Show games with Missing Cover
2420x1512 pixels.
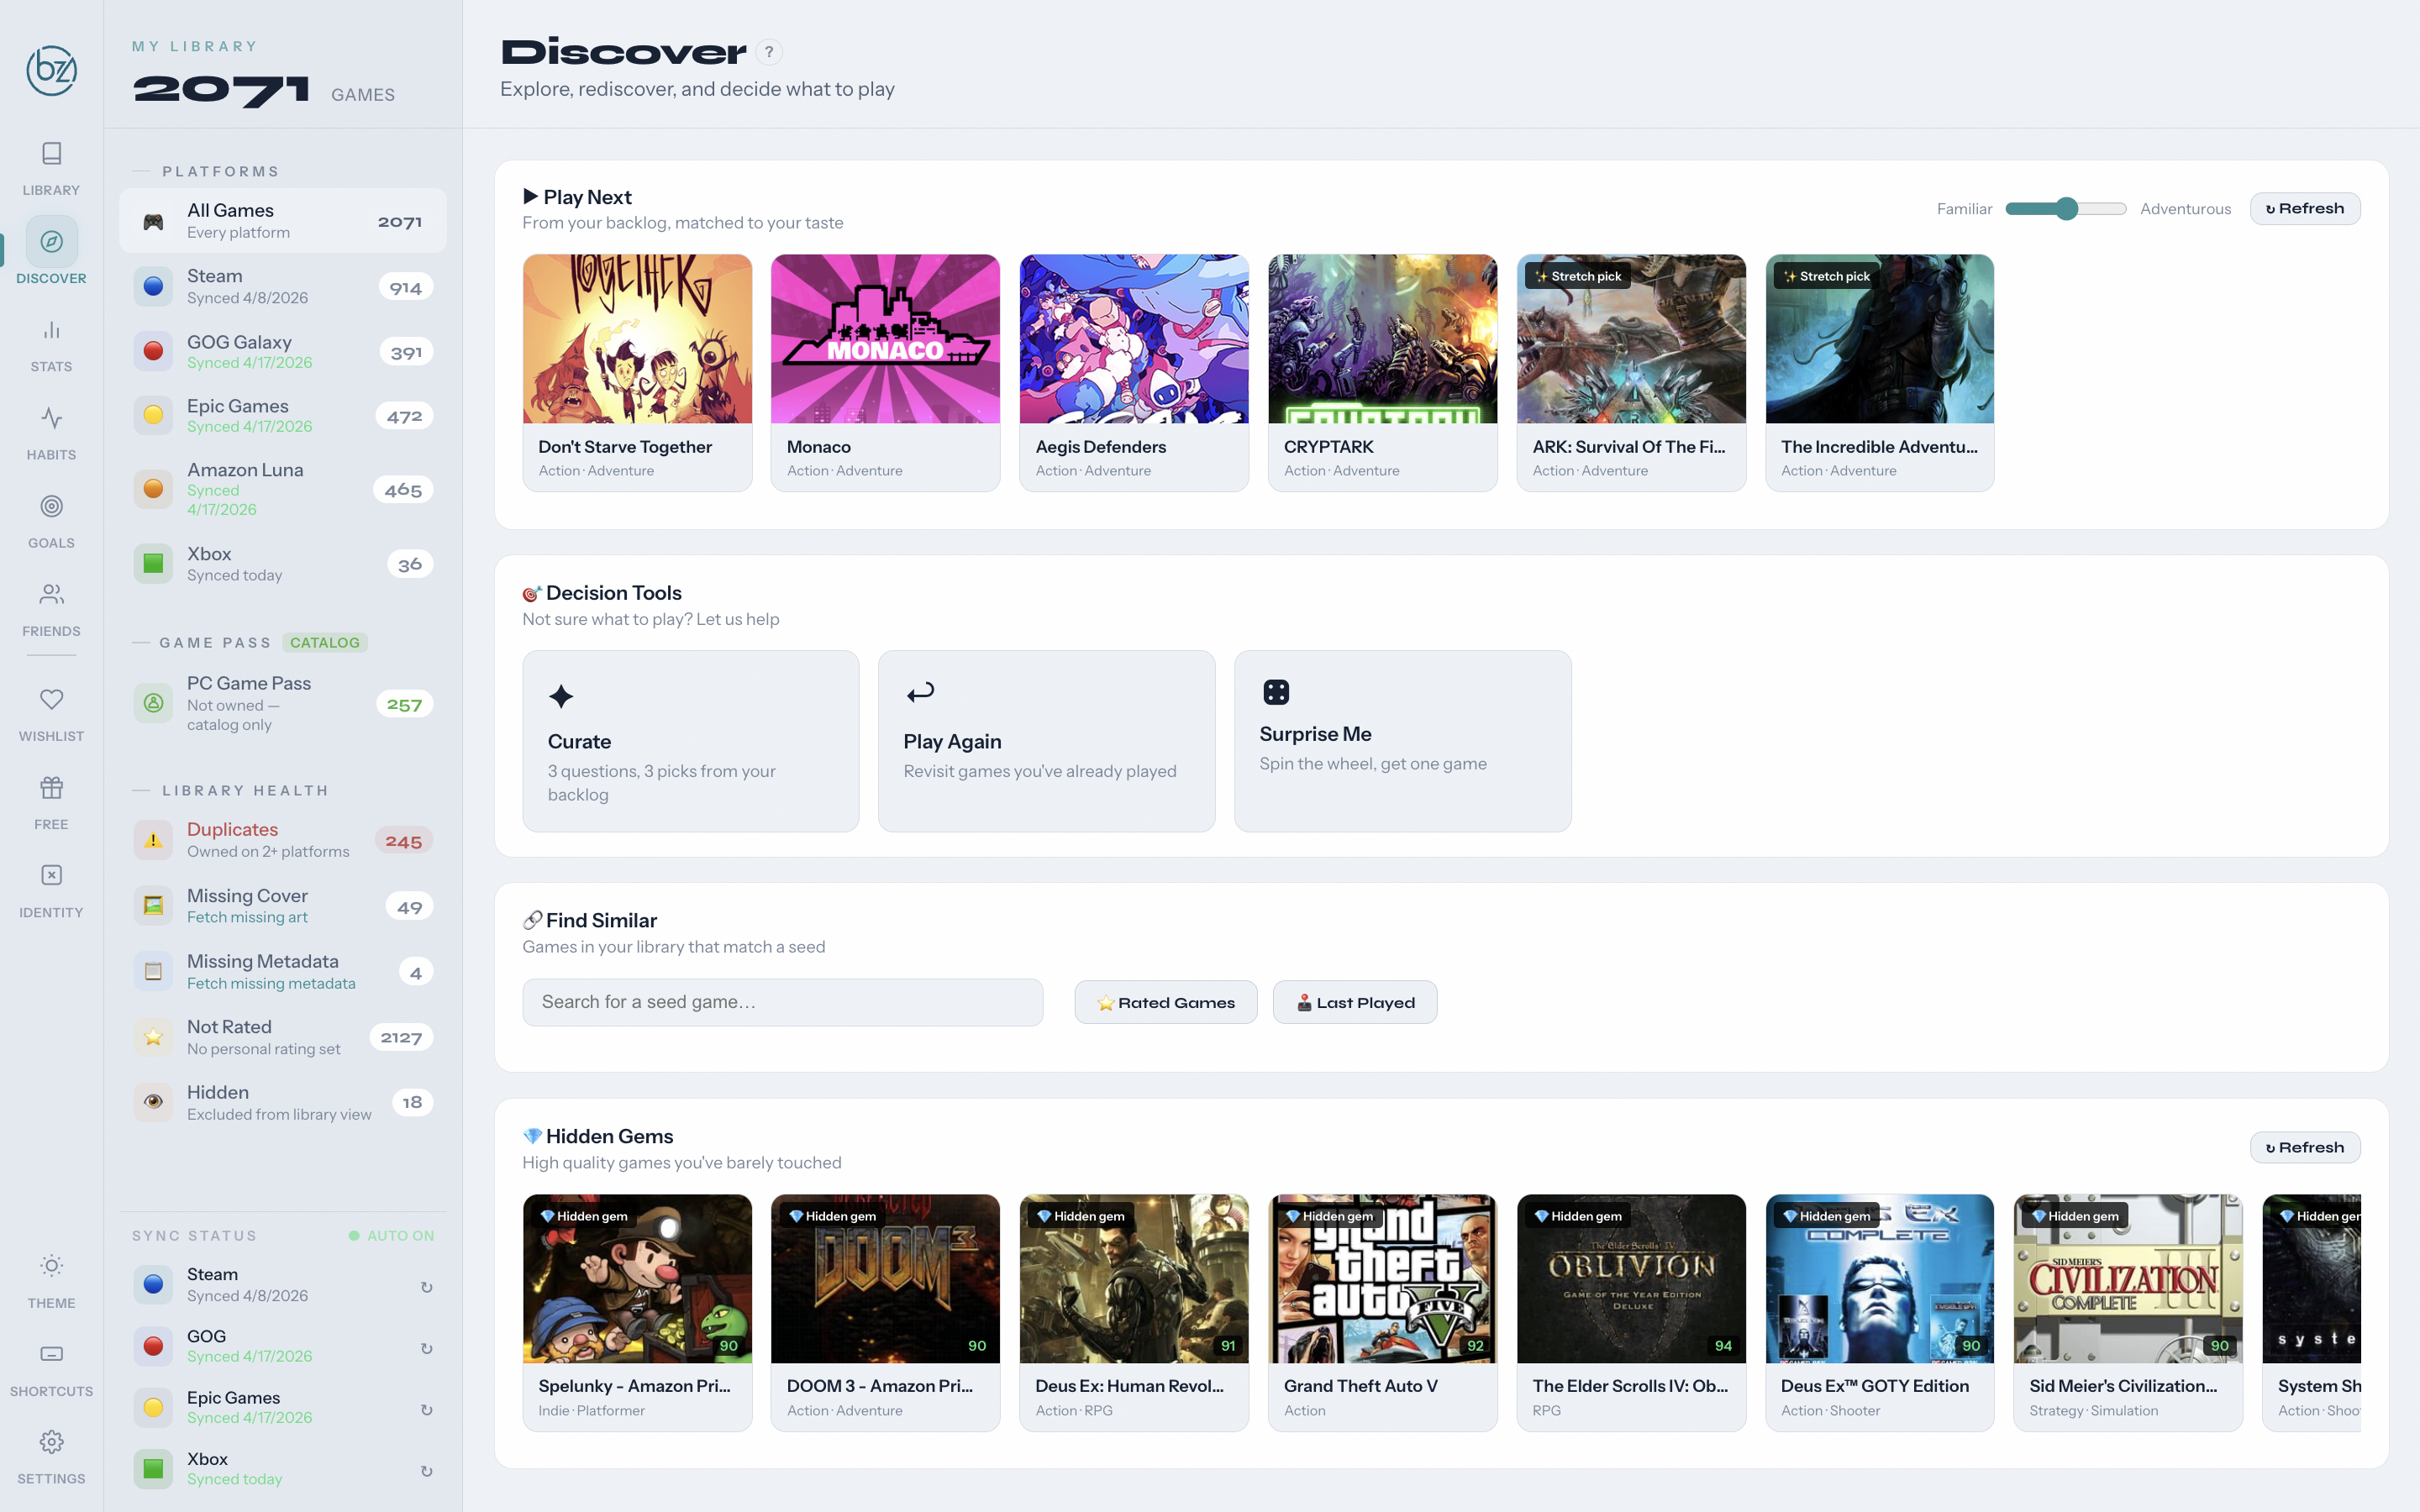(x=283, y=906)
